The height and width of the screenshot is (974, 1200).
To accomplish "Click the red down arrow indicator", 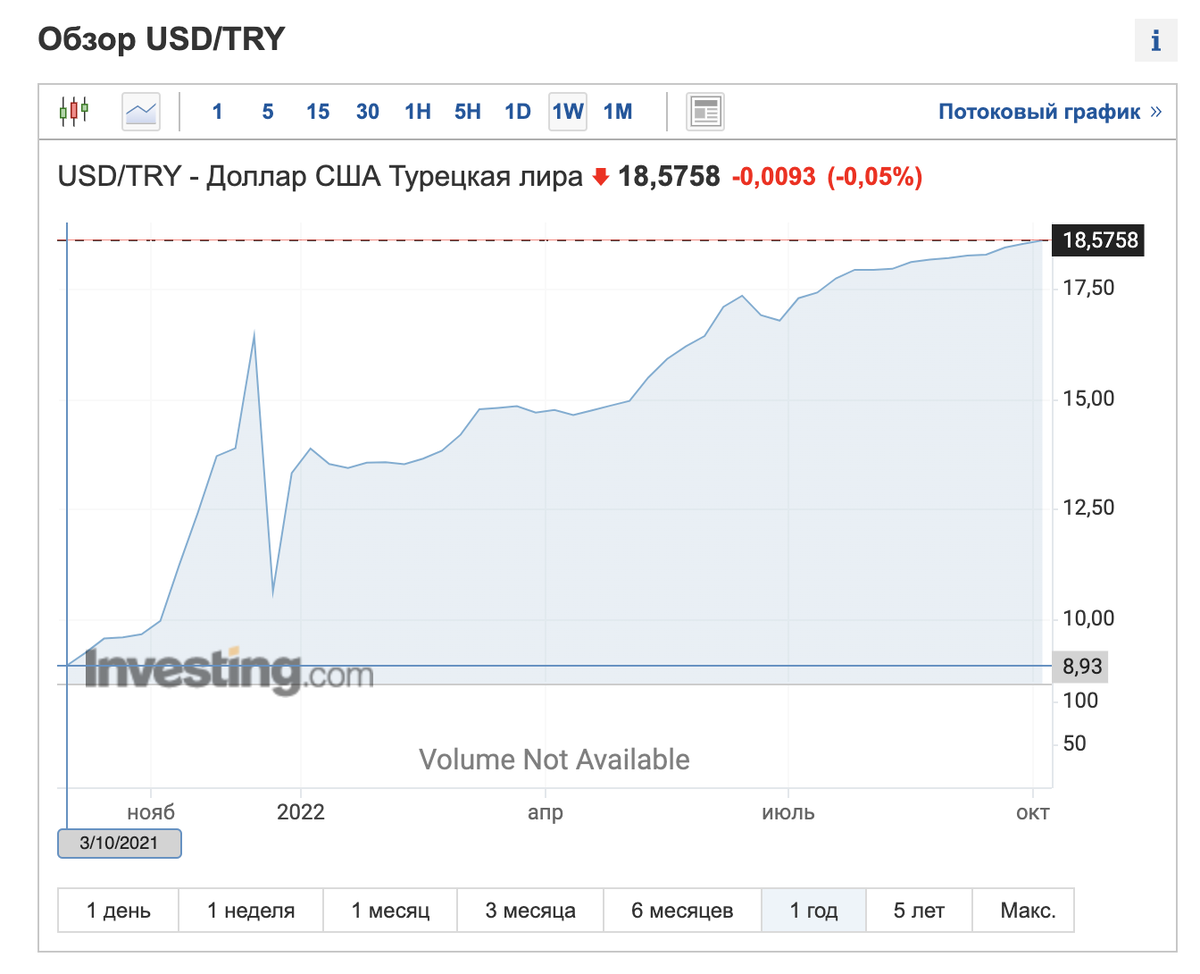I will (x=600, y=178).
